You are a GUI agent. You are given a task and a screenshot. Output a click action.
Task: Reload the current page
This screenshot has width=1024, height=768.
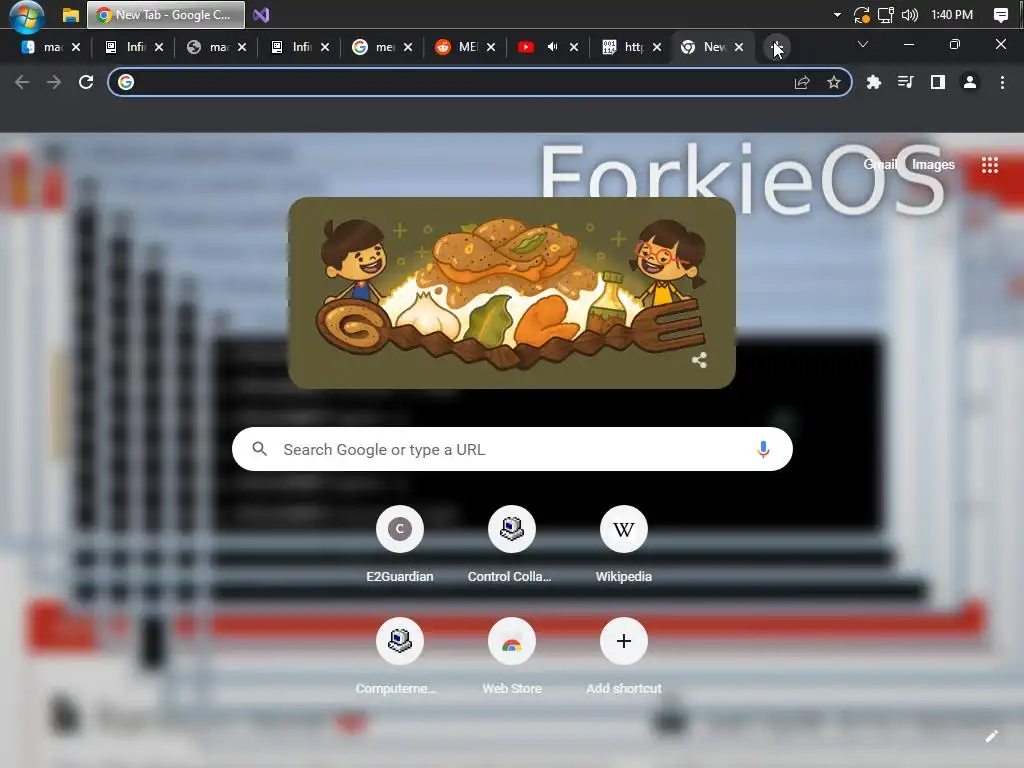[x=86, y=82]
